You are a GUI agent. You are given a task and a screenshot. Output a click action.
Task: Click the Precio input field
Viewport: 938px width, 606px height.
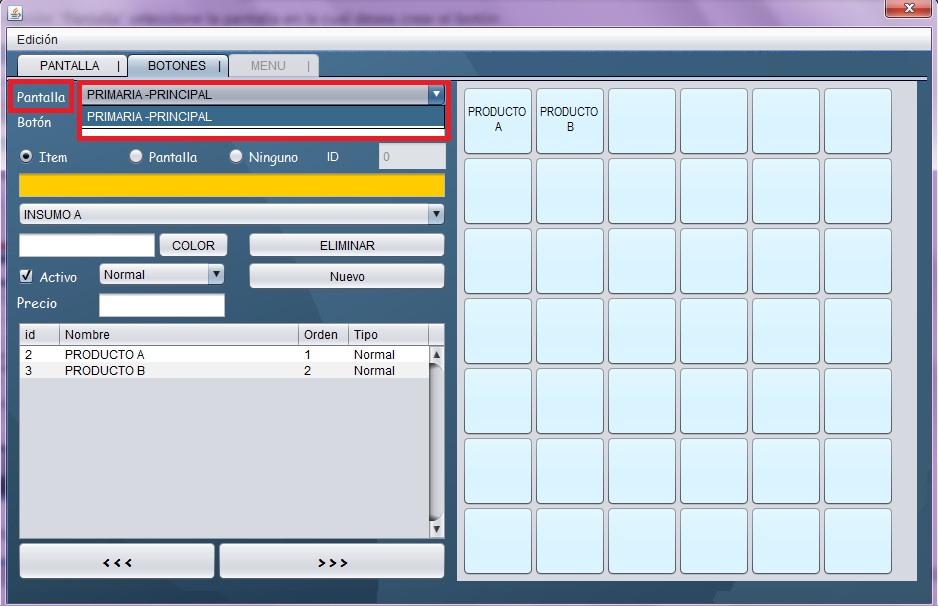161,305
